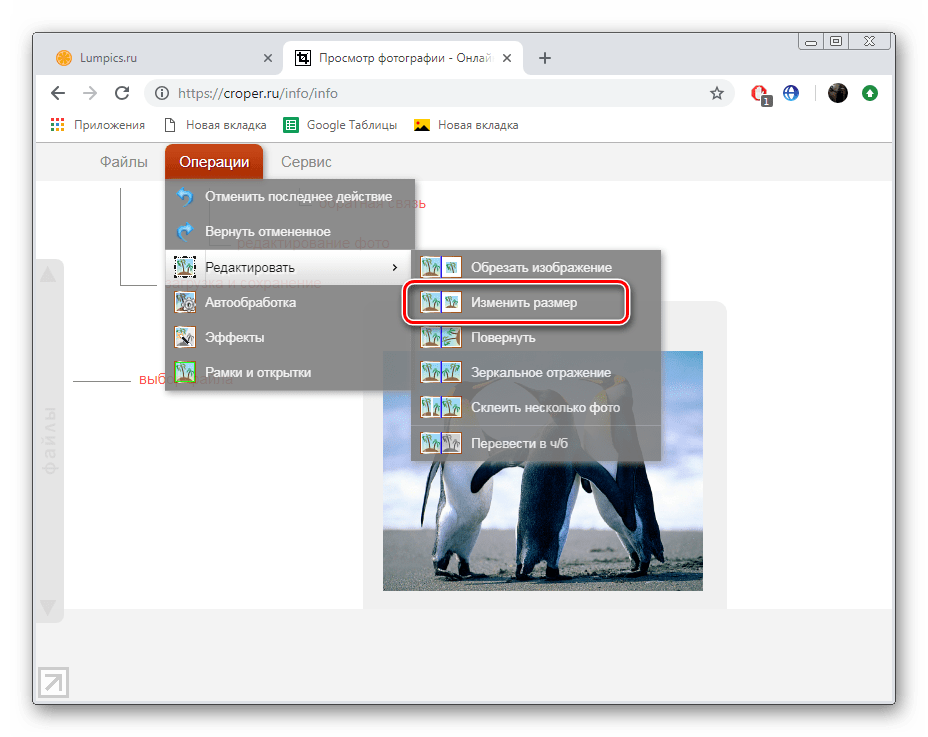Viewport: 928px width, 737px height.
Task: Click the Эффекты icon
Action: click(x=185, y=337)
